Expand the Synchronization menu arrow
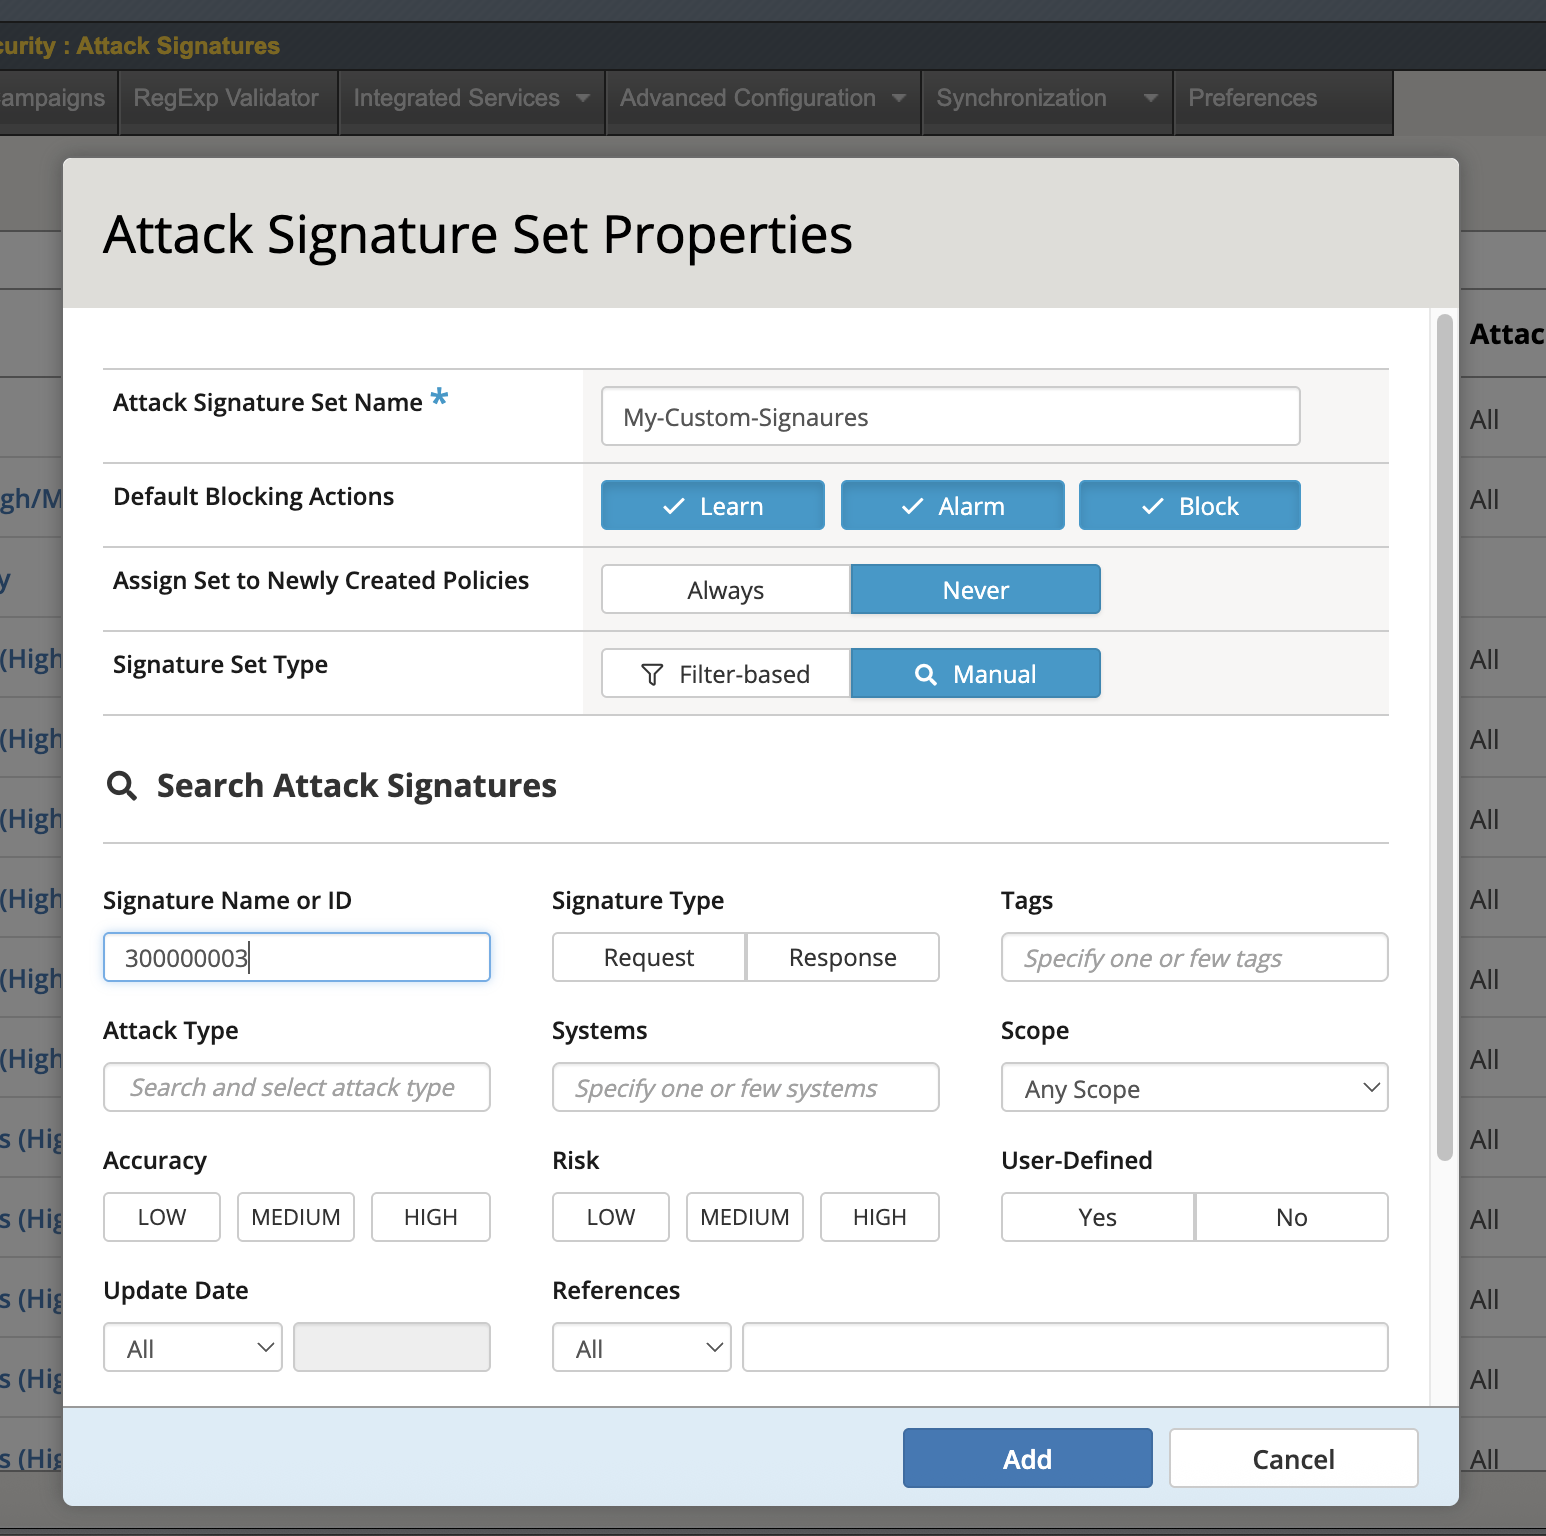Image resolution: width=1546 pixels, height=1536 pixels. pos(1151,98)
